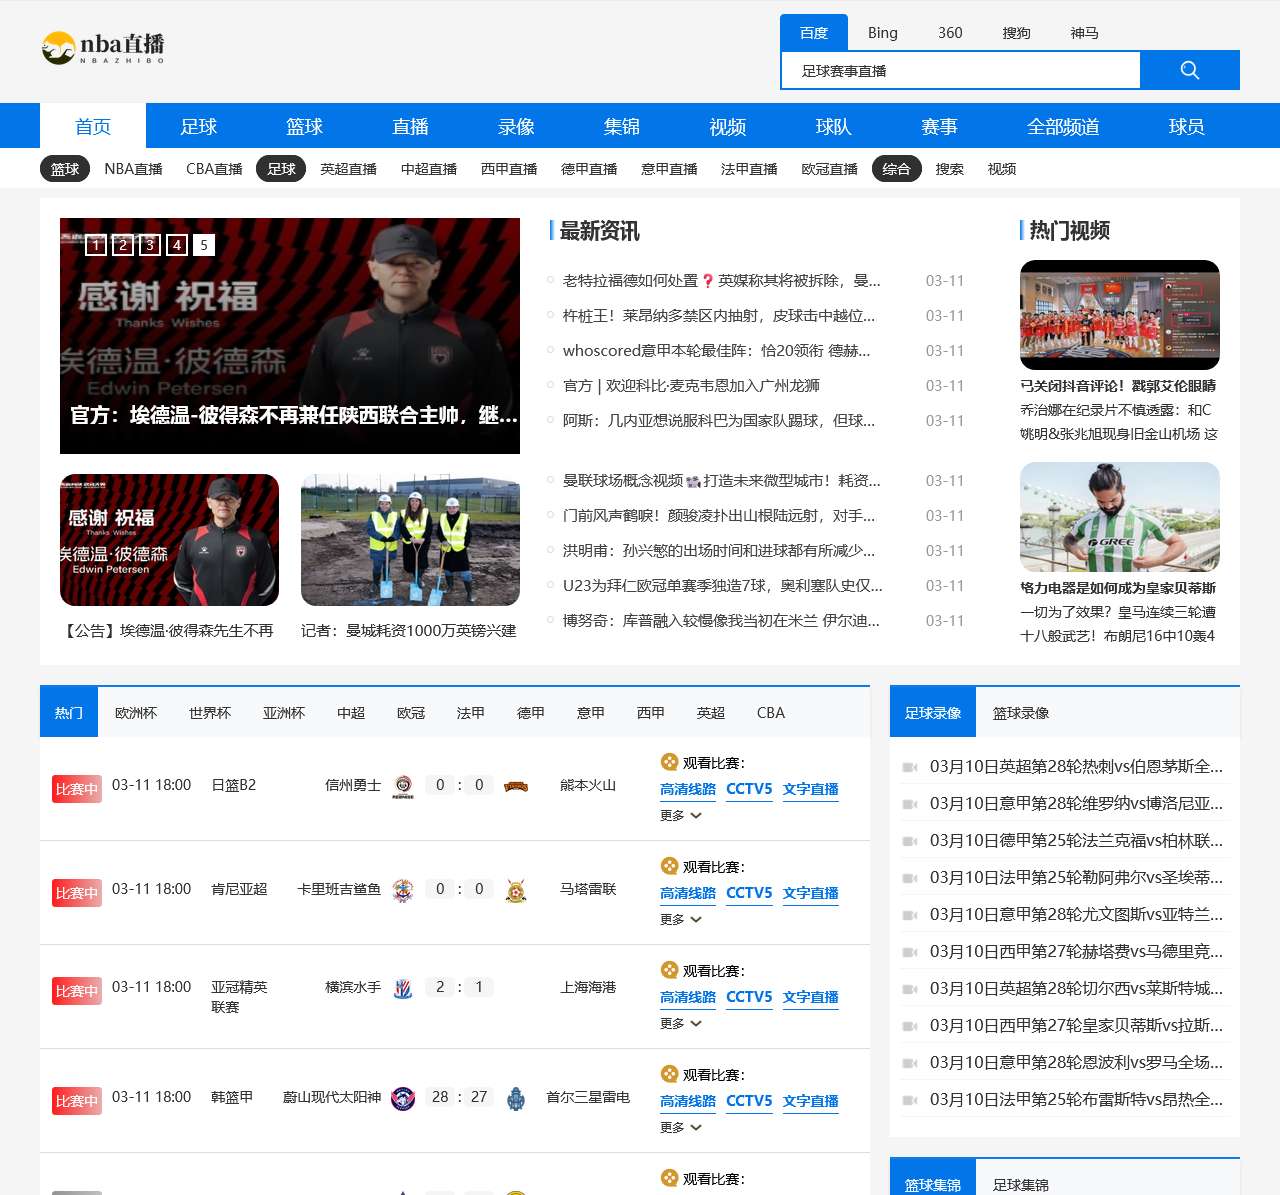
Task: Select the 百度 search engine tab
Action: (814, 33)
